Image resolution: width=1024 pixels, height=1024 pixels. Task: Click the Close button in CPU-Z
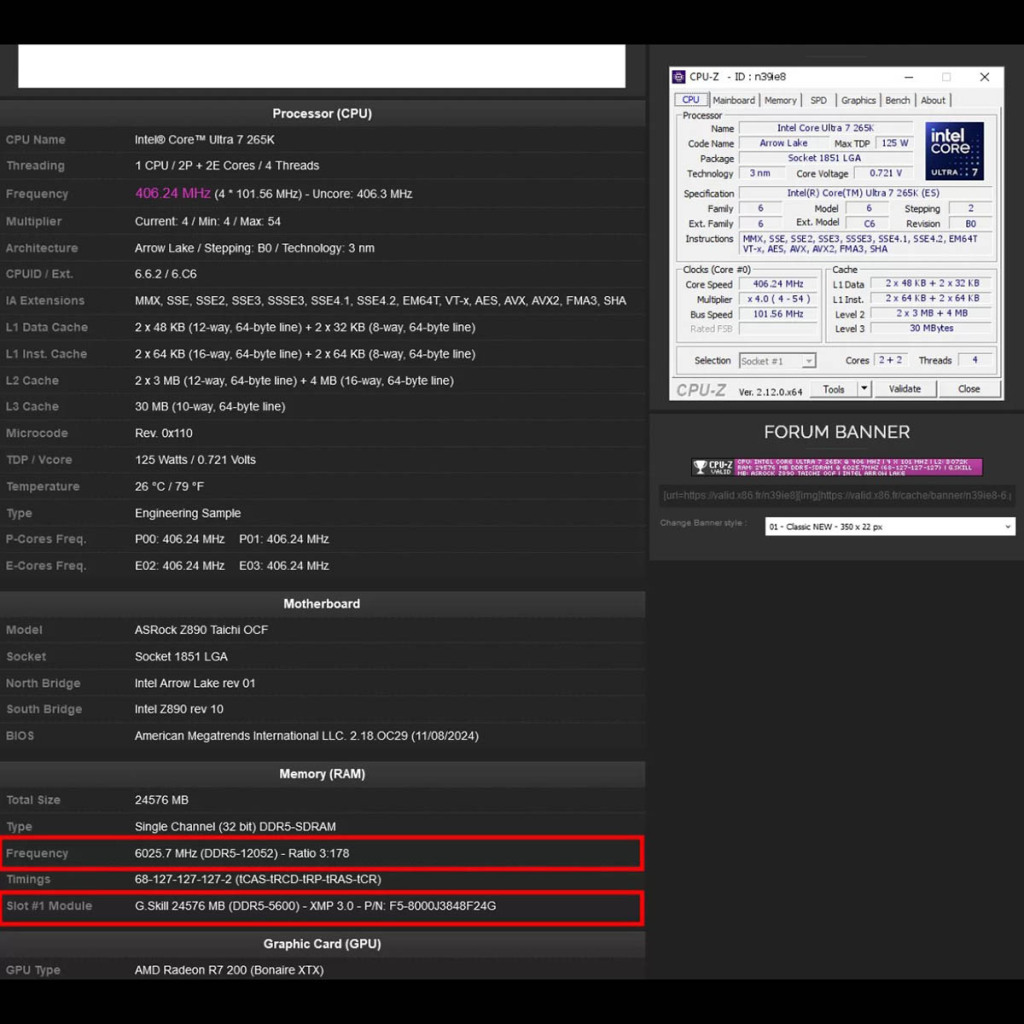pyautogui.click(x=968, y=389)
